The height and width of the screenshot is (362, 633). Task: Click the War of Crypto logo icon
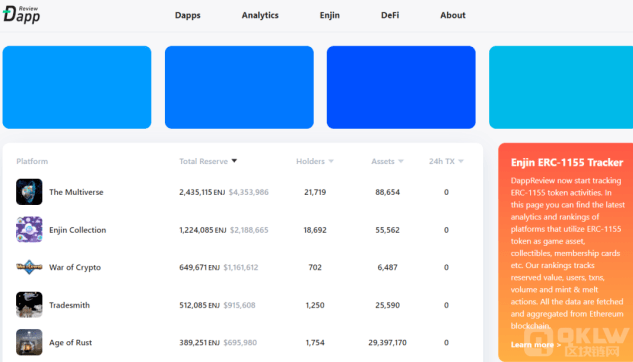pos(29,267)
